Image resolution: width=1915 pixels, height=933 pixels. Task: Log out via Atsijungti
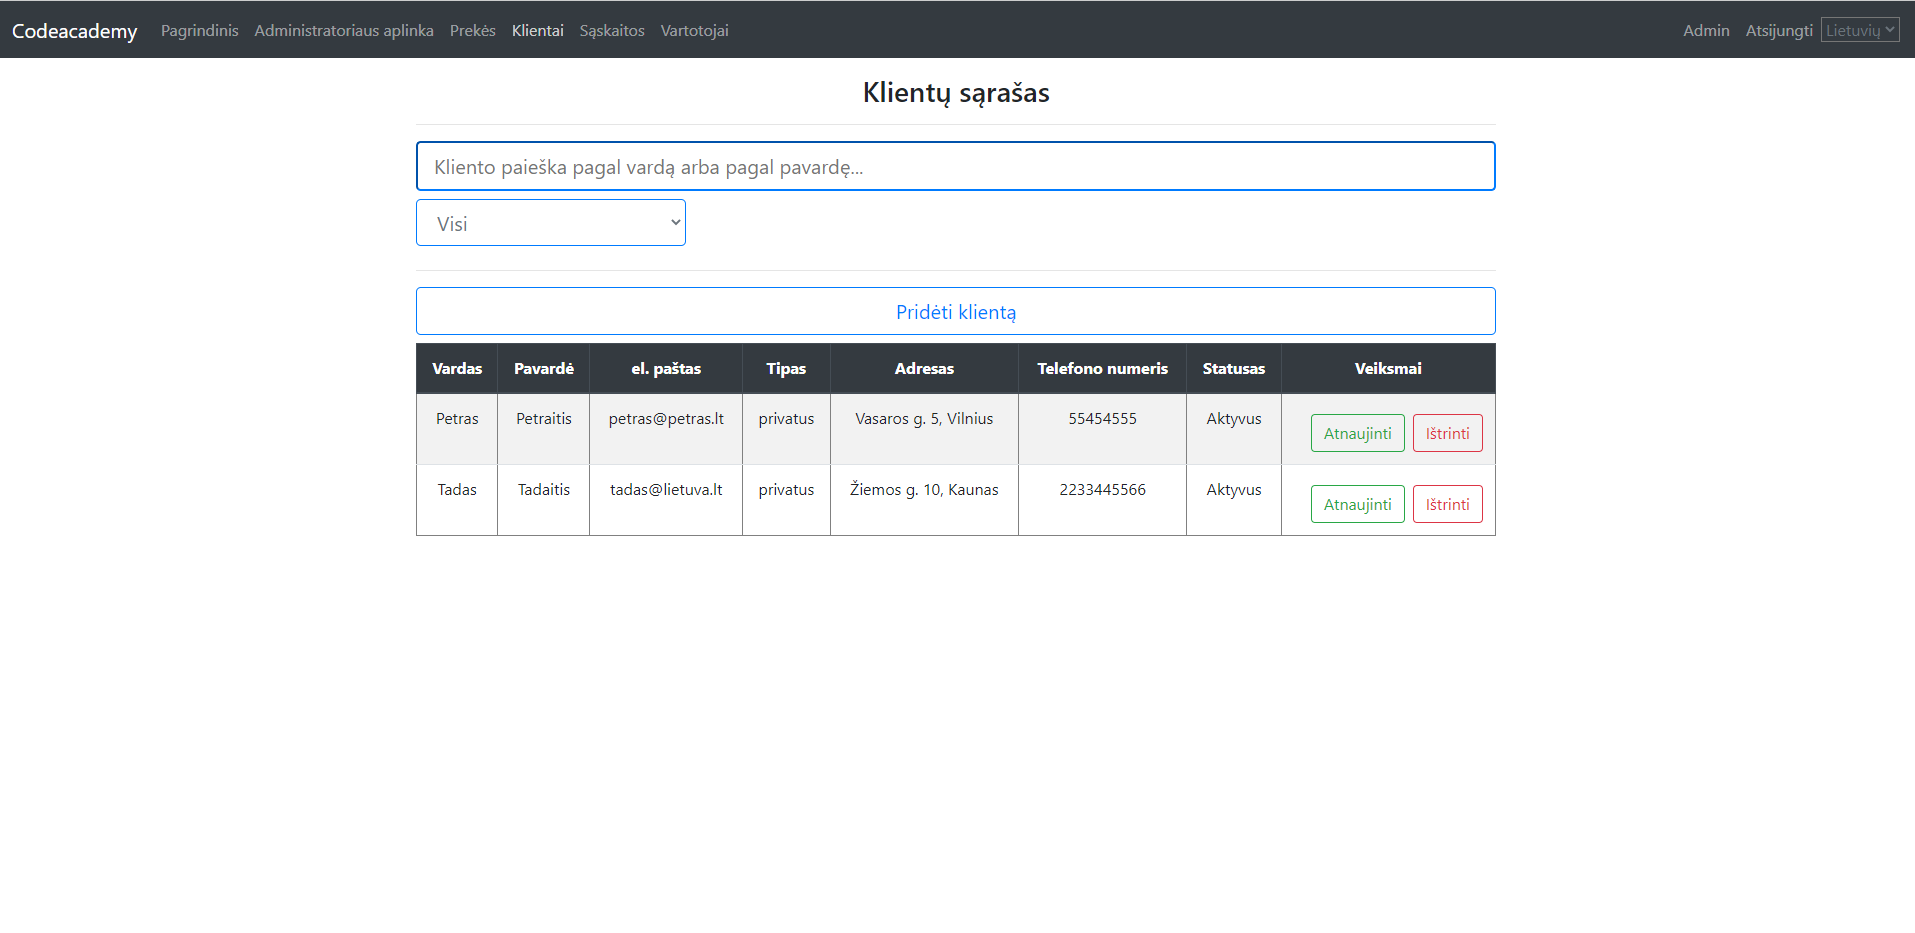coord(1779,30)
